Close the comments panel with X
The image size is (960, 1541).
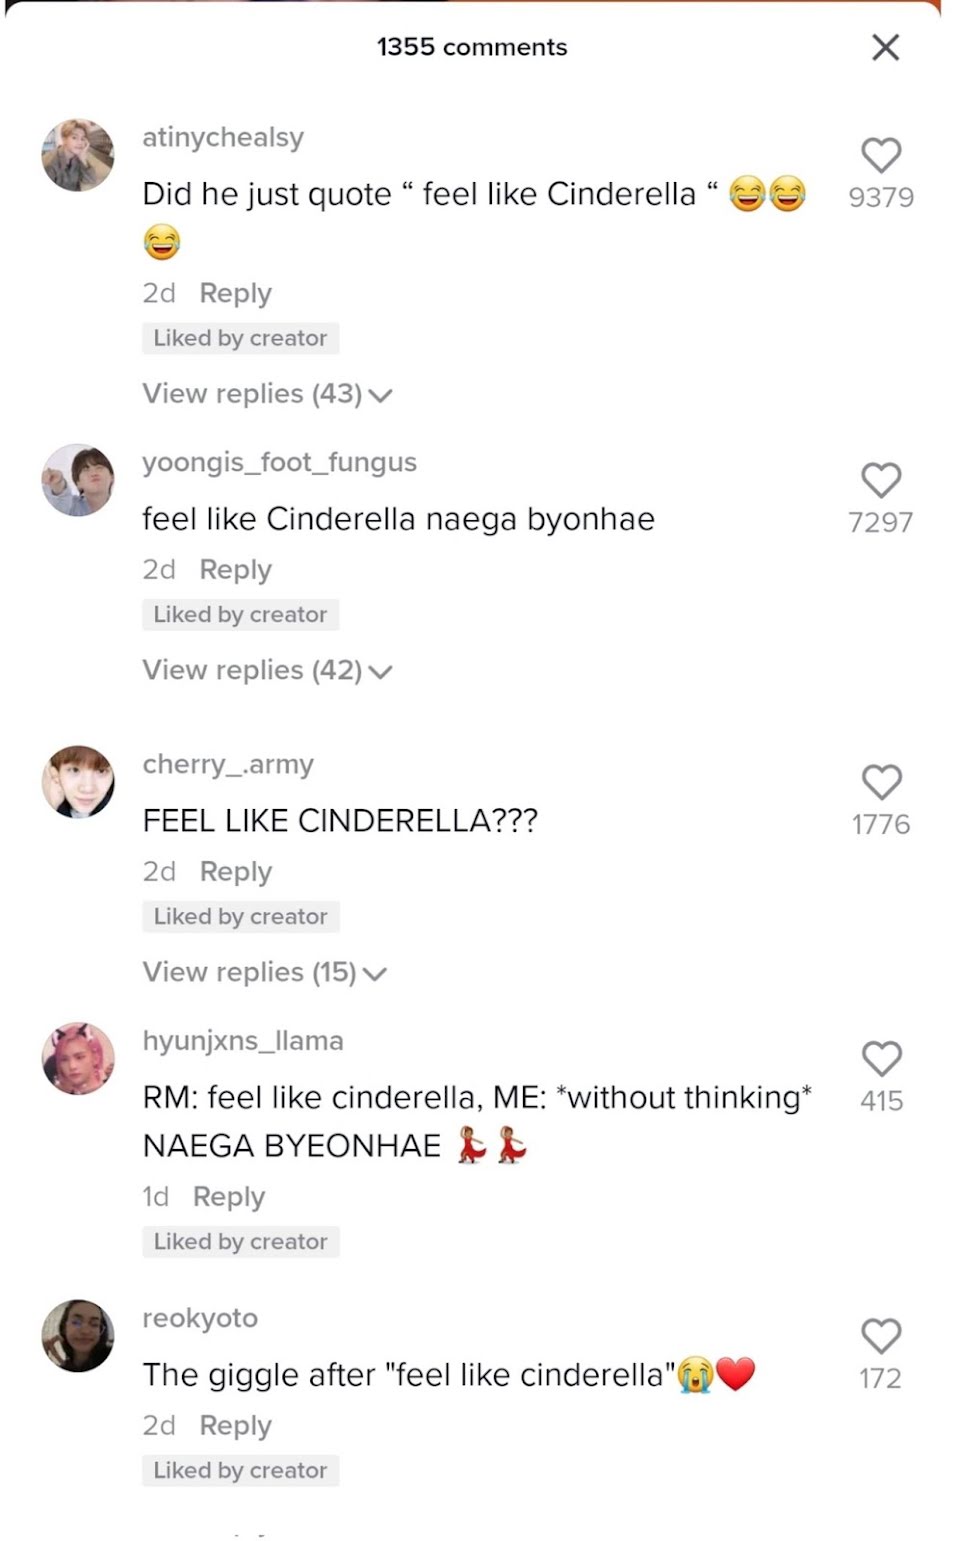885,47
